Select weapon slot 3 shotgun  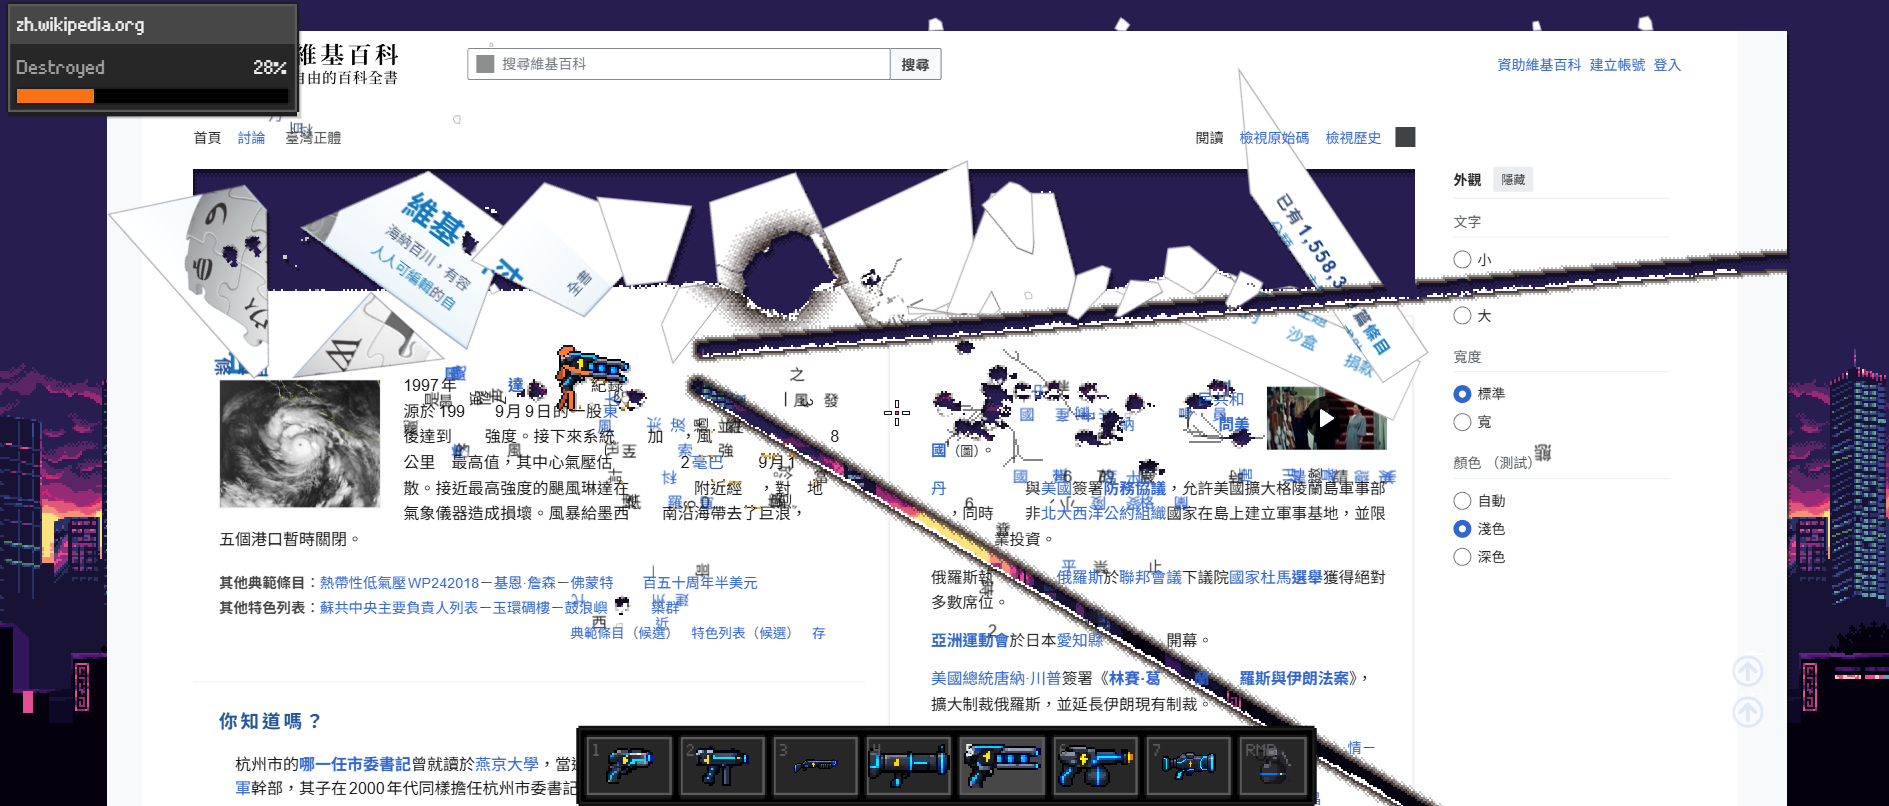815,766
